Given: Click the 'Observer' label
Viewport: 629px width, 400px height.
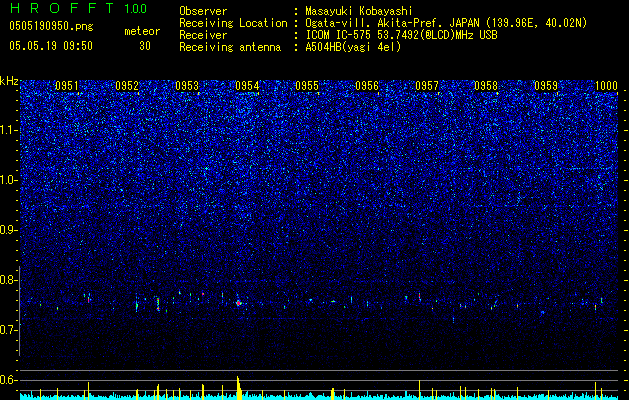Looking at the screenshot, I should 203,11.
